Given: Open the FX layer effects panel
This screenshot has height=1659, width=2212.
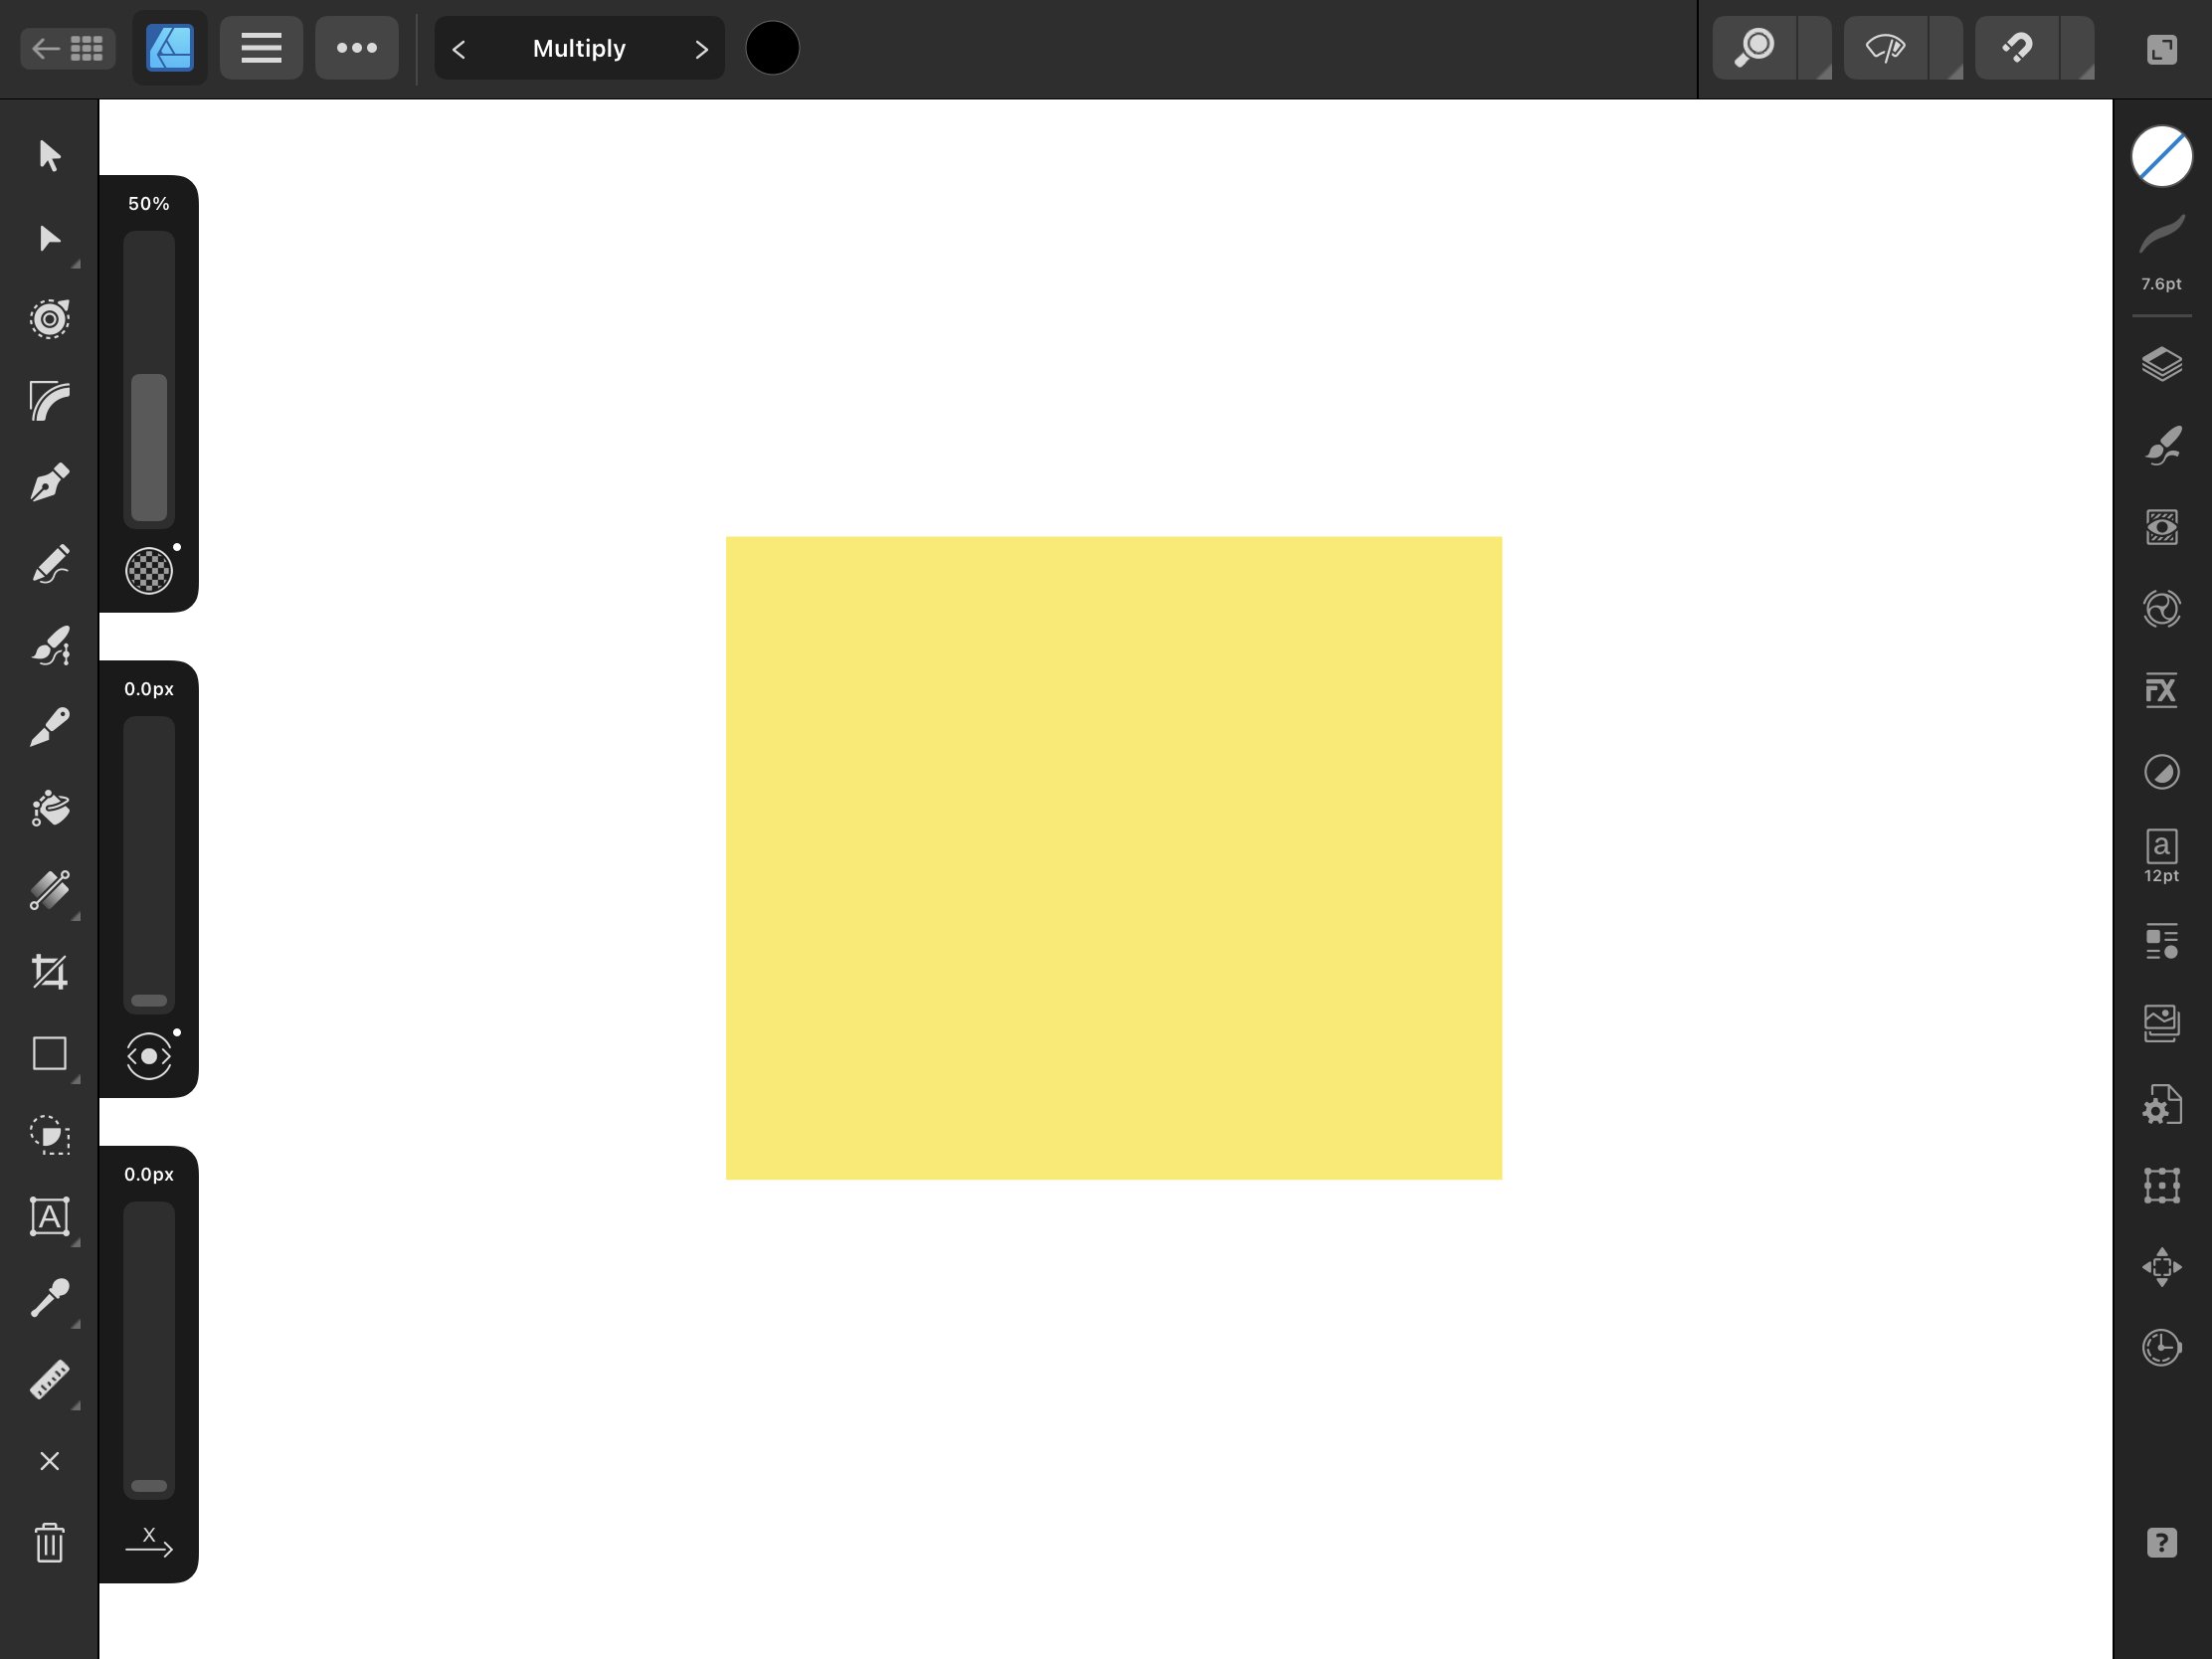Looking at the screenshot, I should [2161, 690].
